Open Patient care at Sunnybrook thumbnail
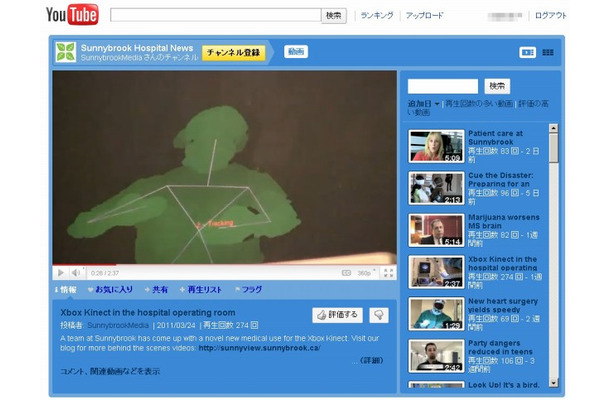Screen dimensions: 610x400 [x=436, y=146]
